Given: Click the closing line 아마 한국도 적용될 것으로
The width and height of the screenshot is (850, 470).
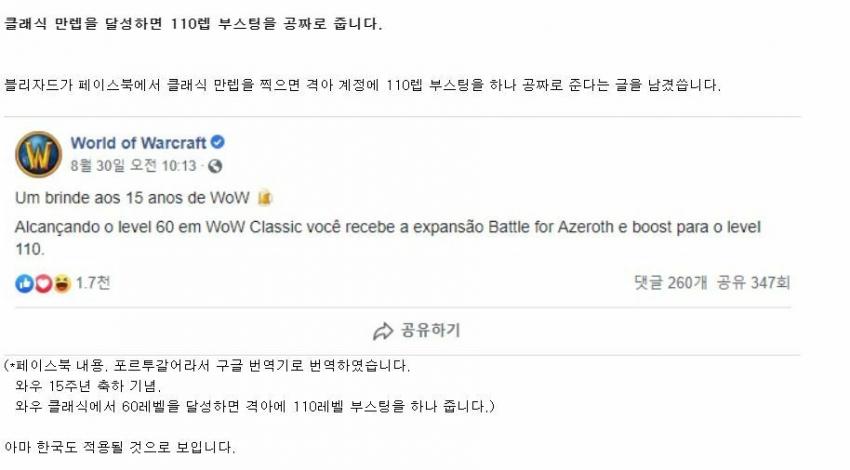Looking at the screenshot, I should click(x=120, y=447).
